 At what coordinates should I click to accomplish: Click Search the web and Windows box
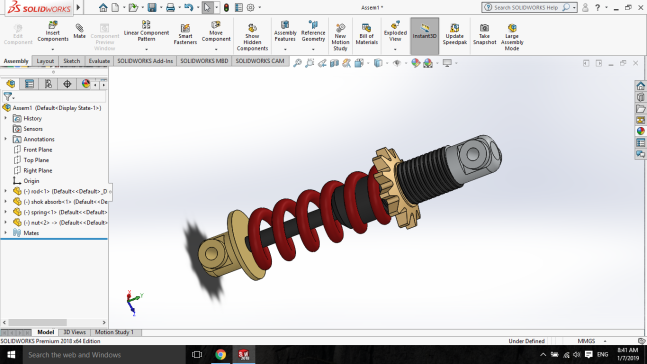(104, 355)
